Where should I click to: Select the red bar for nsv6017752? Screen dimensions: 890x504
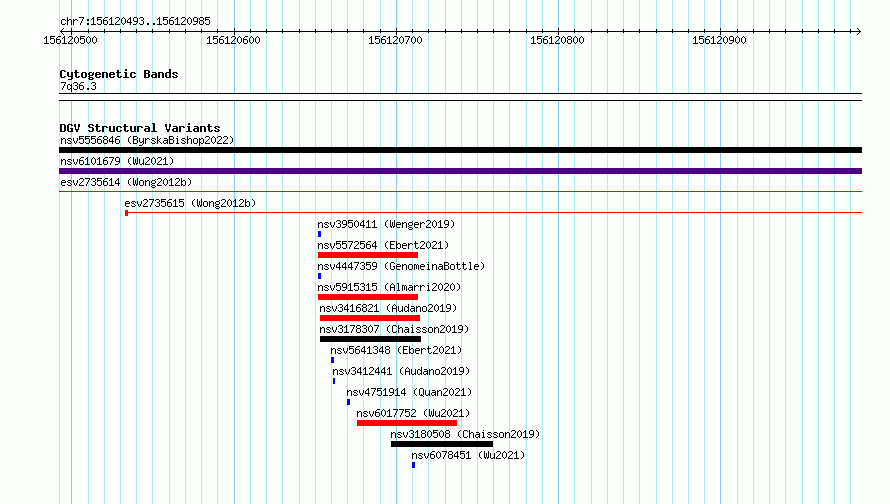click(407, 423)
